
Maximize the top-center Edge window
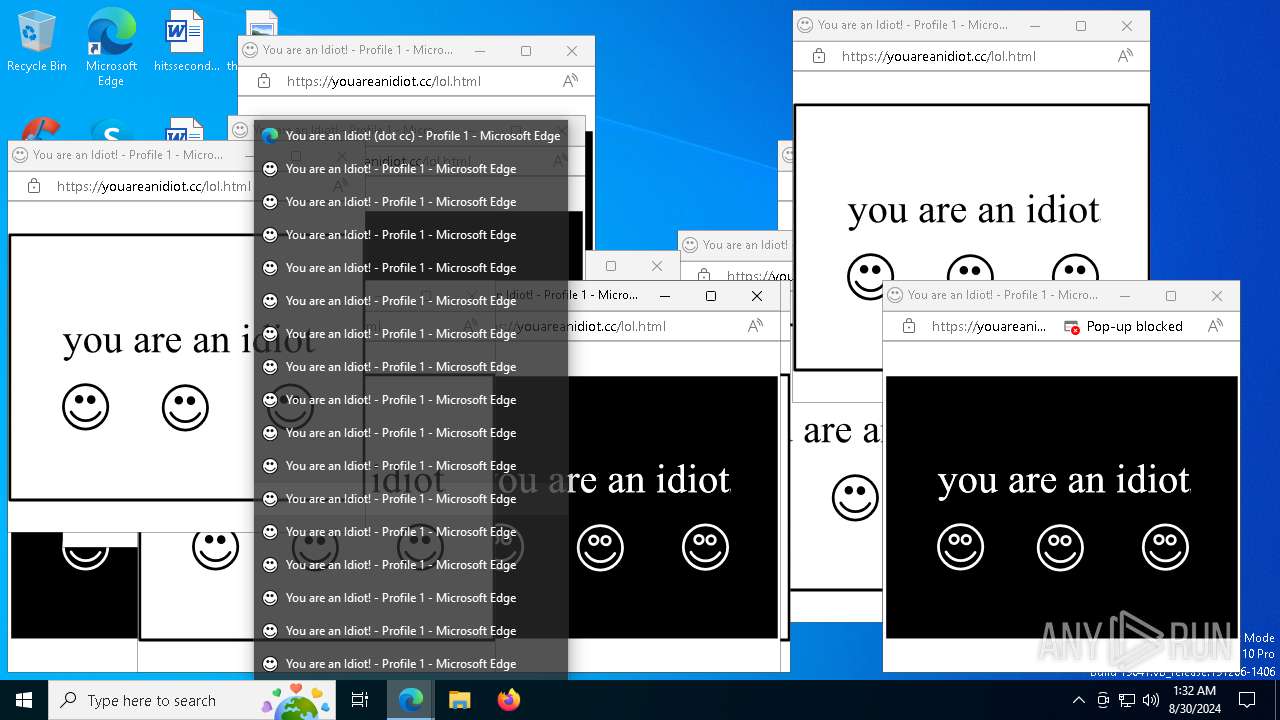[526, 51]
